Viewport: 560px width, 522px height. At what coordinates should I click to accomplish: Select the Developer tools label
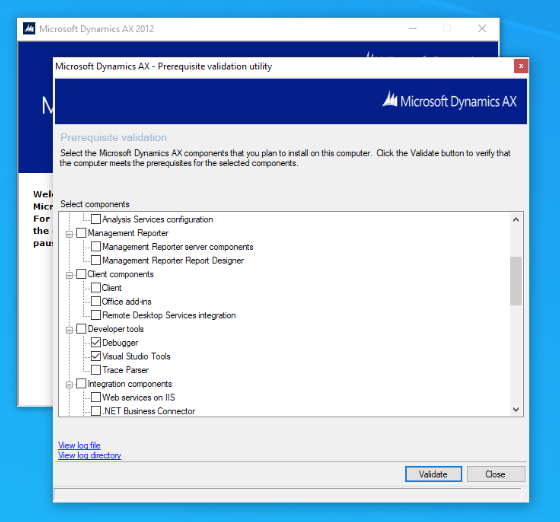[116, 328]
